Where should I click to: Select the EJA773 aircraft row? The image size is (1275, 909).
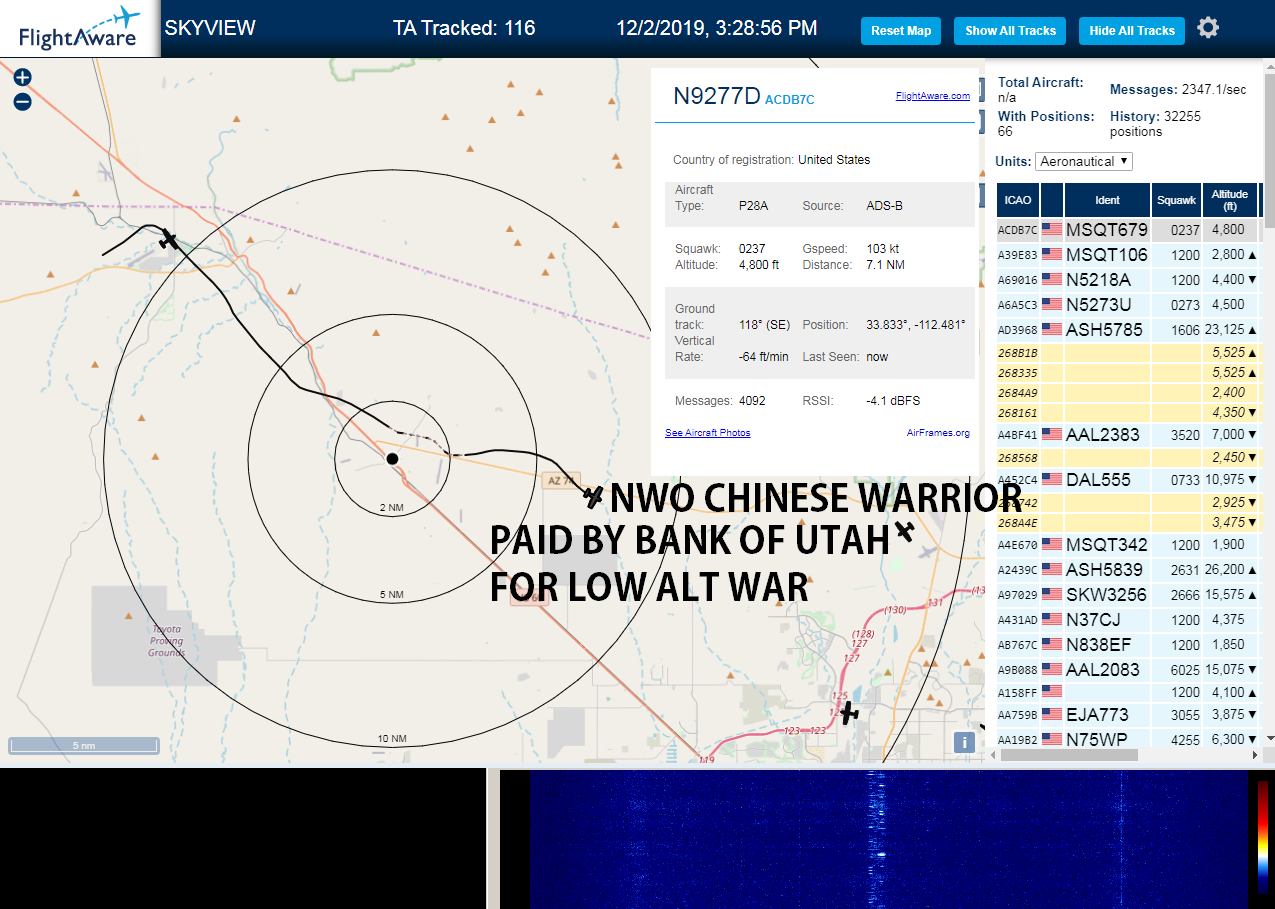[1128, 714]
